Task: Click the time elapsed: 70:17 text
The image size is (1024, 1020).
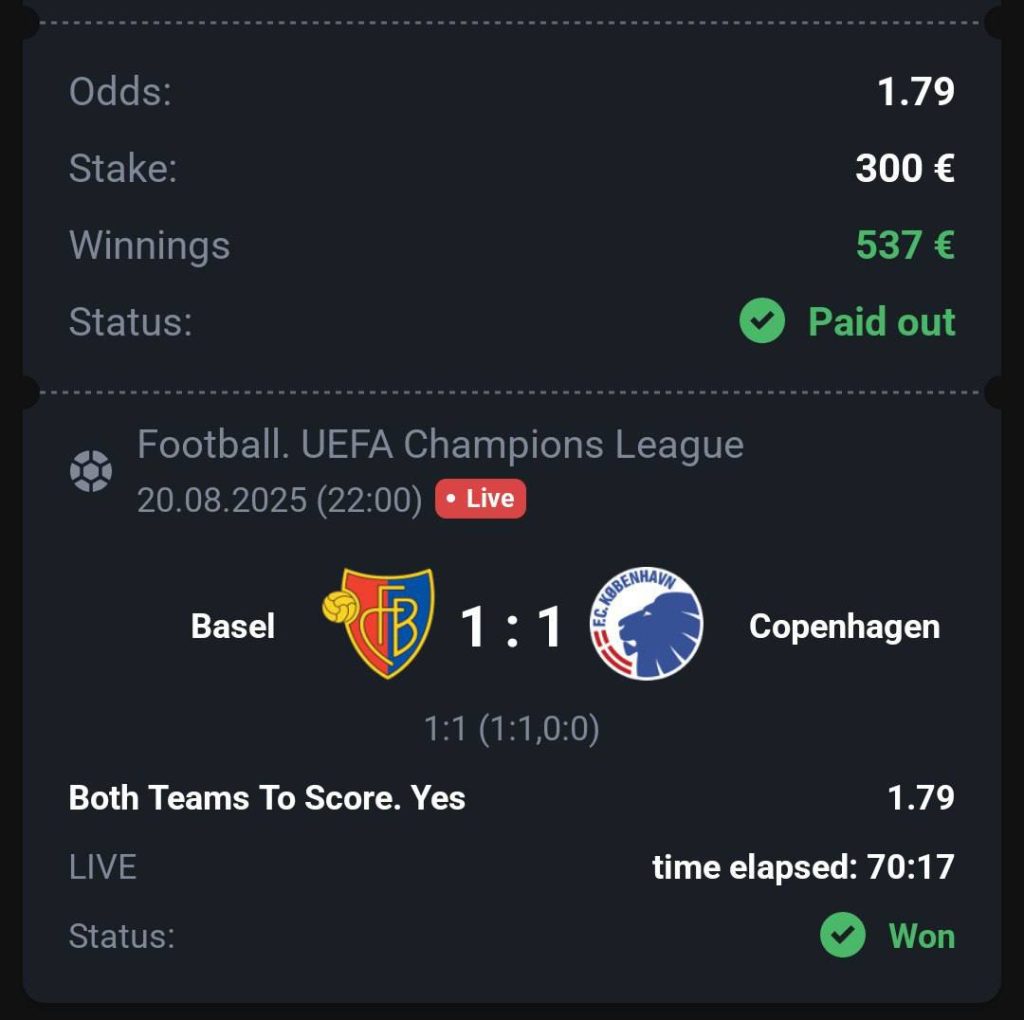Action: click(803, 866)
